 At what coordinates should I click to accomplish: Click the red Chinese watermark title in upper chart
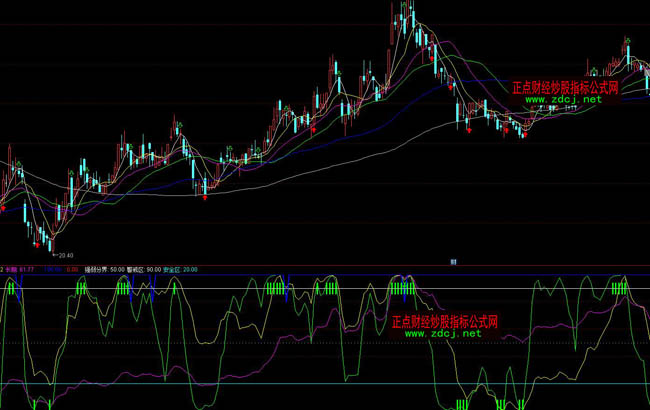pyautogui.click(x=566, y=88)
